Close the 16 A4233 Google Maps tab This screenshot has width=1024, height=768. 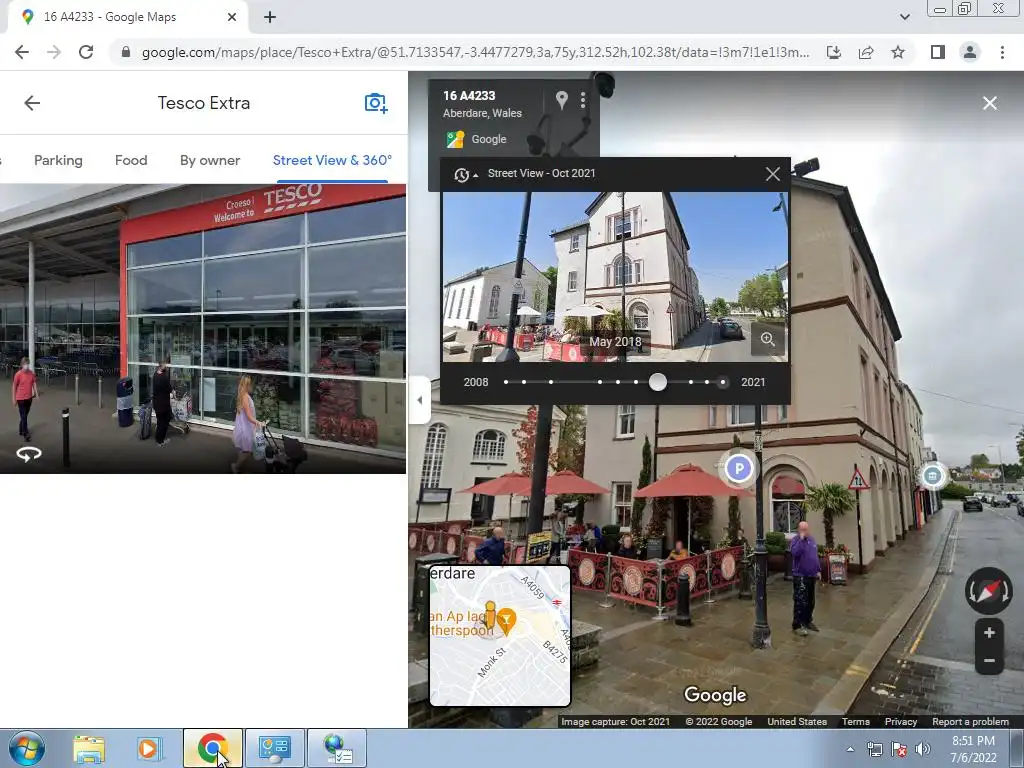pyautogui.click(x=232, y=18)
